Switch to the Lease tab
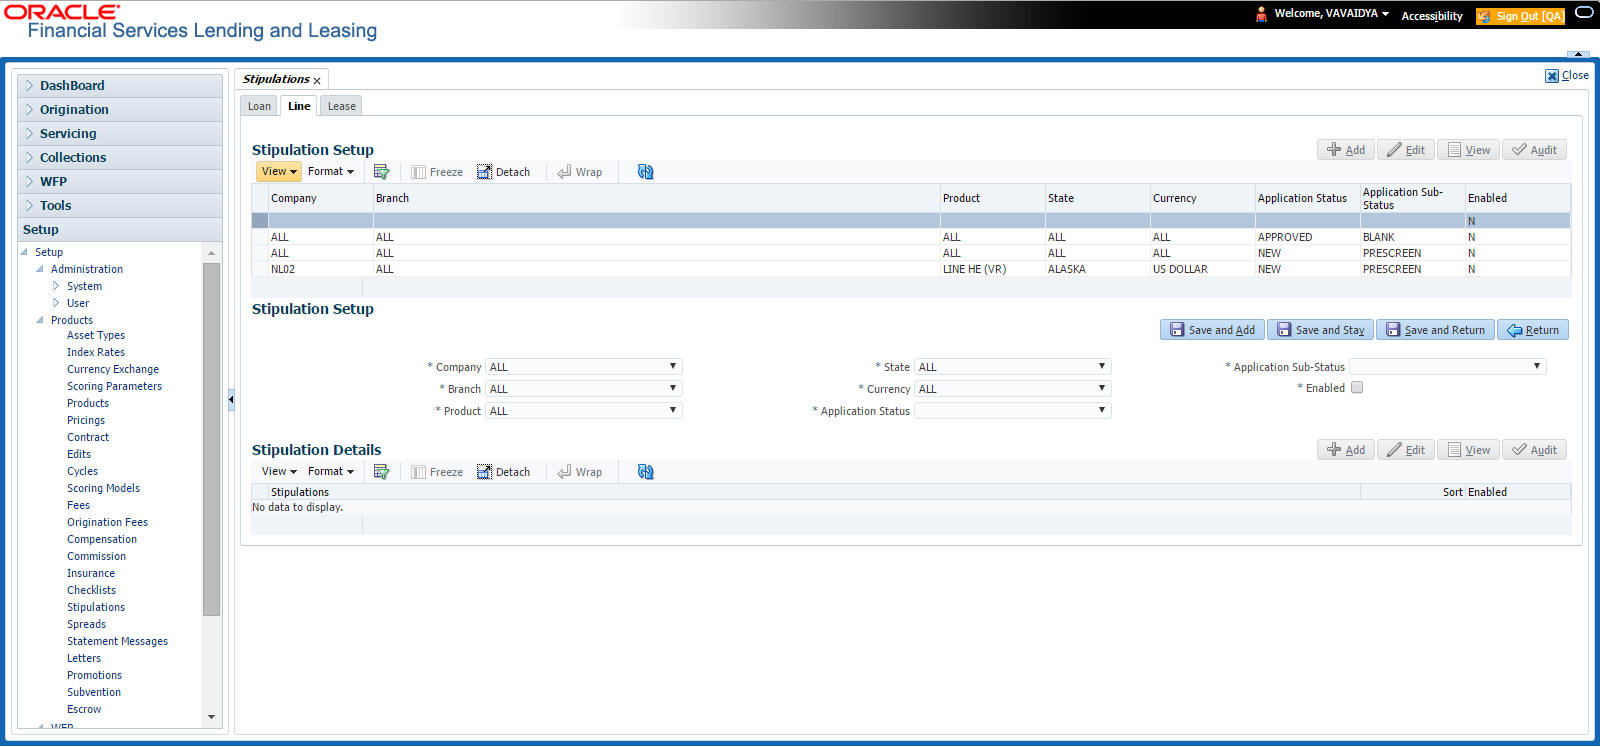 pyautogui.click(x=341, y=106)
